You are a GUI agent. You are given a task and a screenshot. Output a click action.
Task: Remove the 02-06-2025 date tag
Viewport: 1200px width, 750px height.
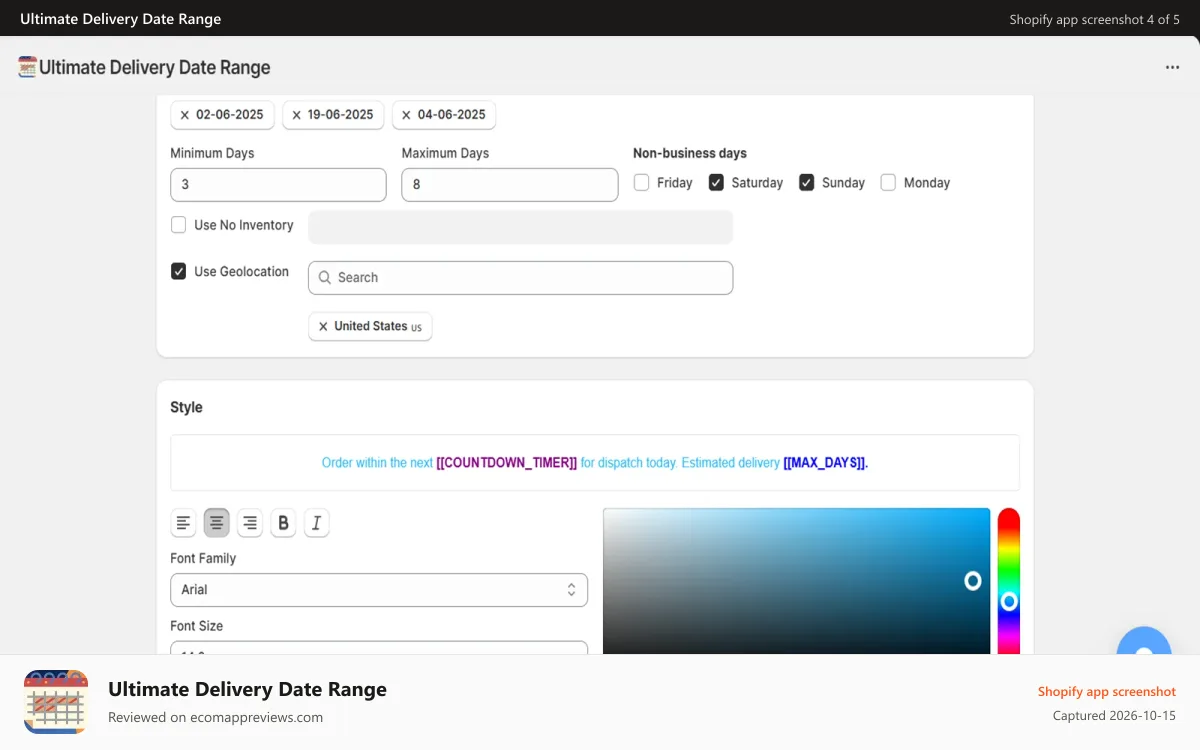tap(185, 115)
